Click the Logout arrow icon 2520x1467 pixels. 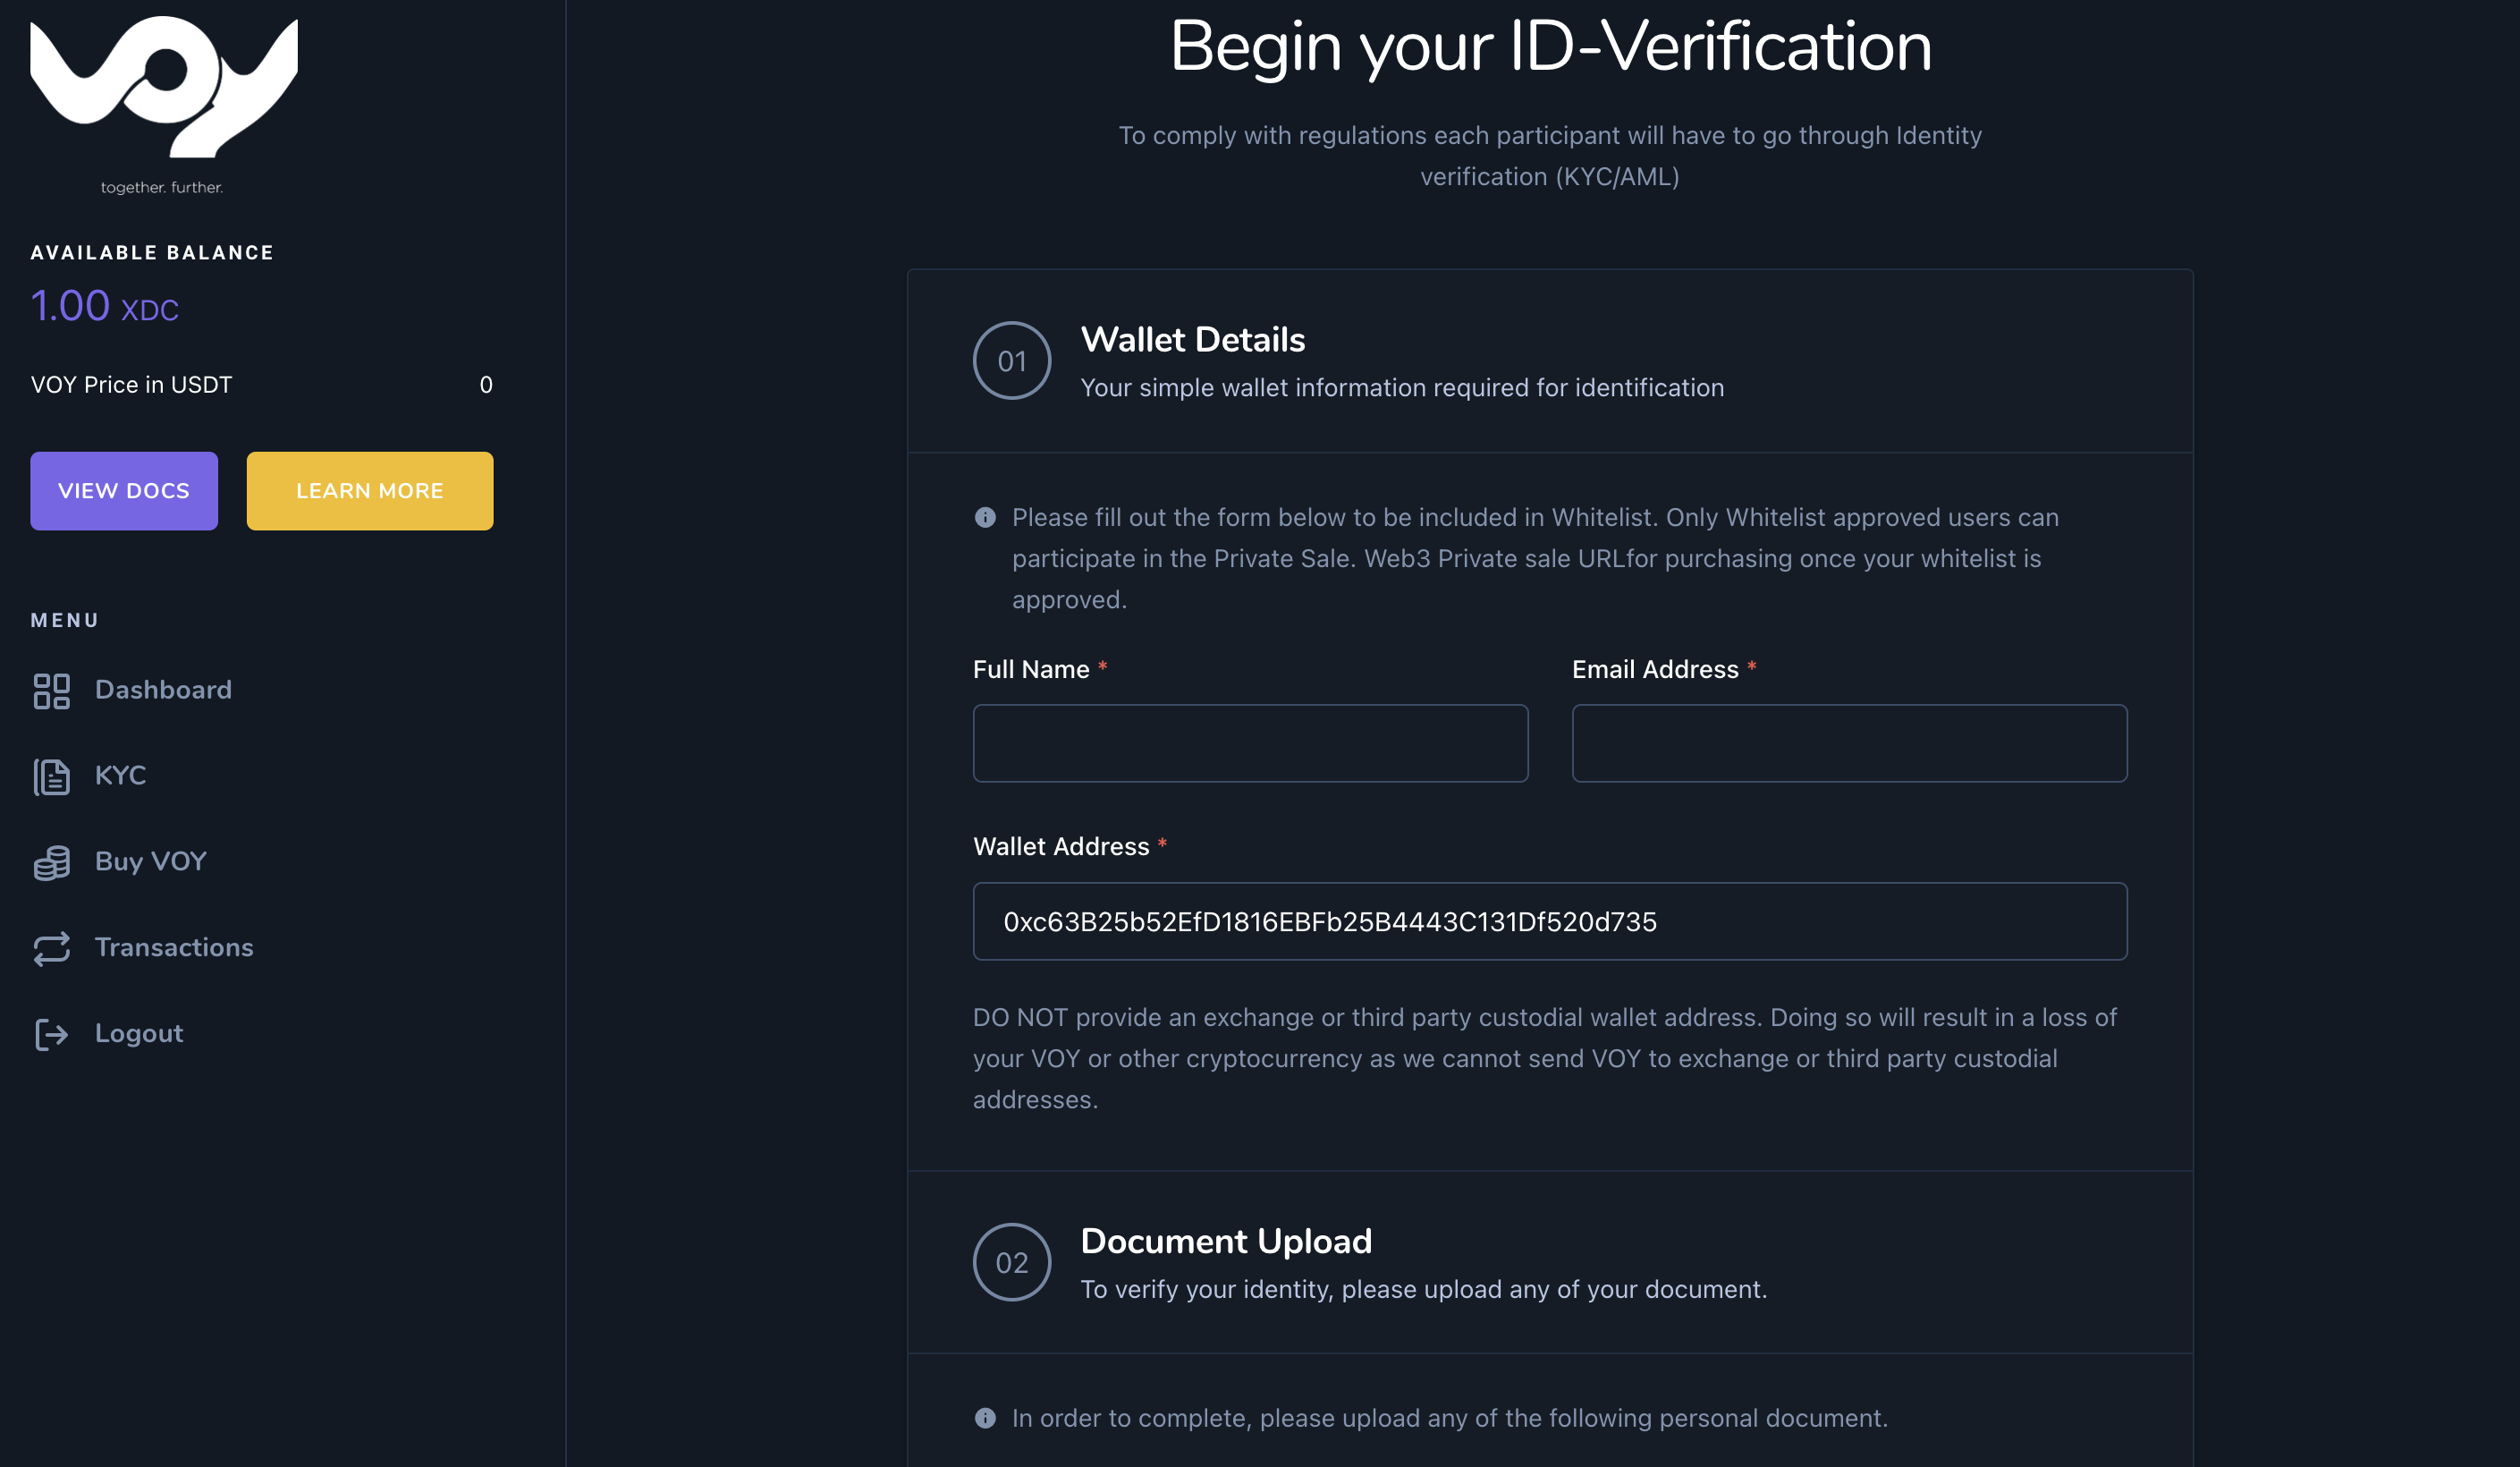click(51, 1034)
